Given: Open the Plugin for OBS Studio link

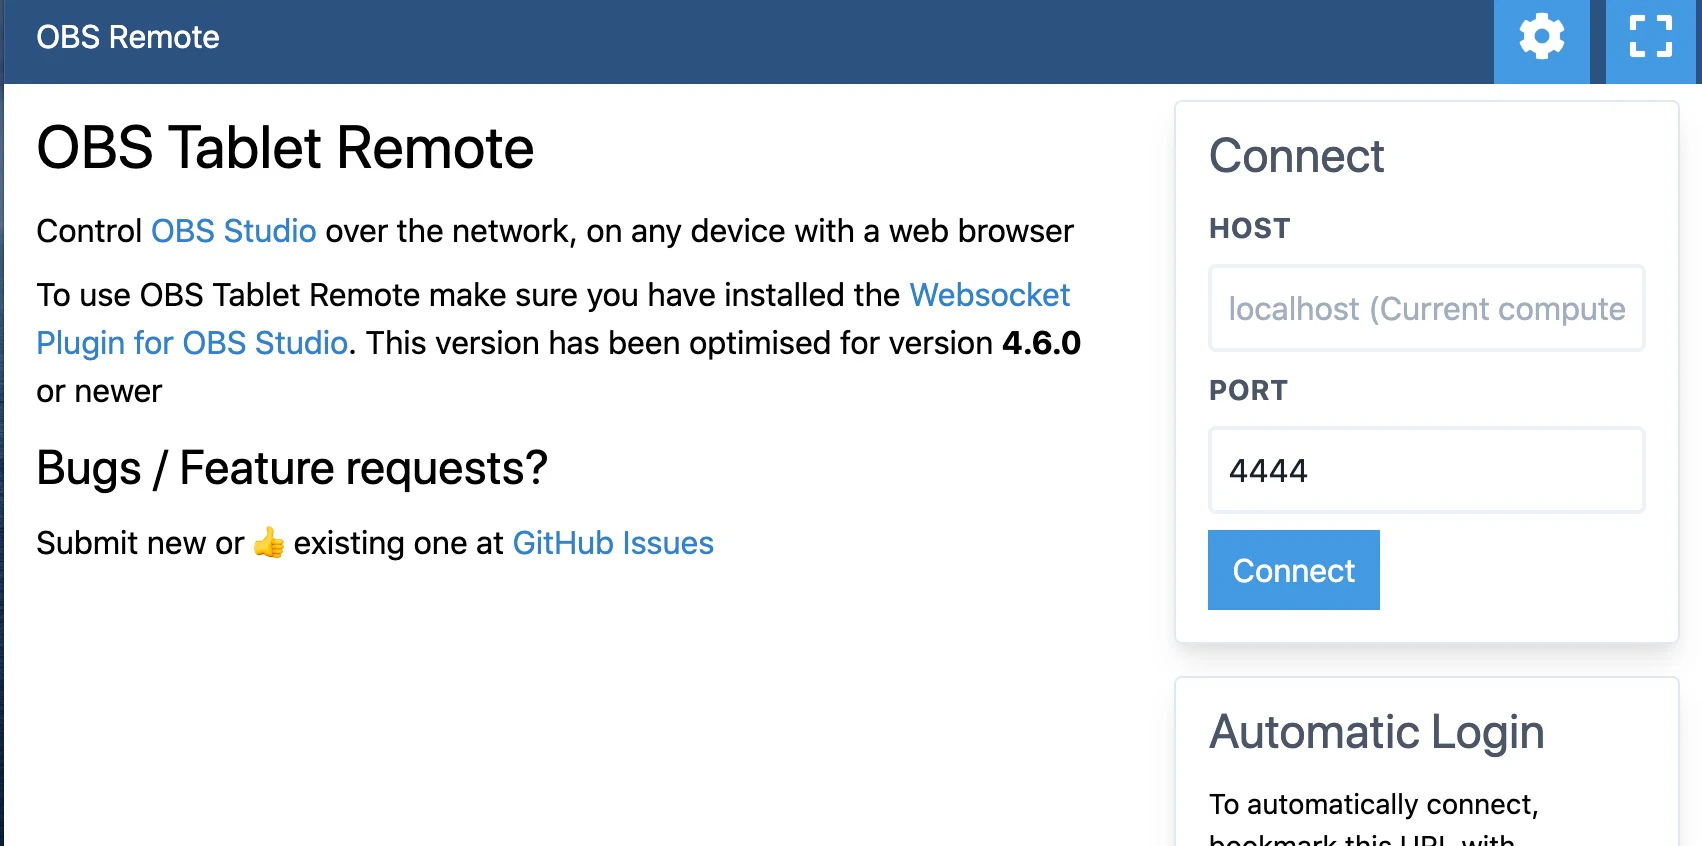Looking at the screenshot, I should (x=192, y=343).
